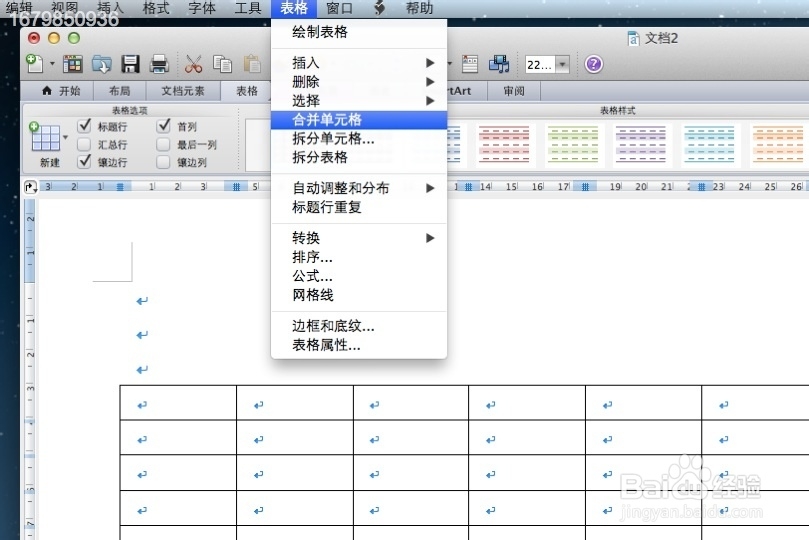Toggle the 镶边行 checkbox

point(84,161)
